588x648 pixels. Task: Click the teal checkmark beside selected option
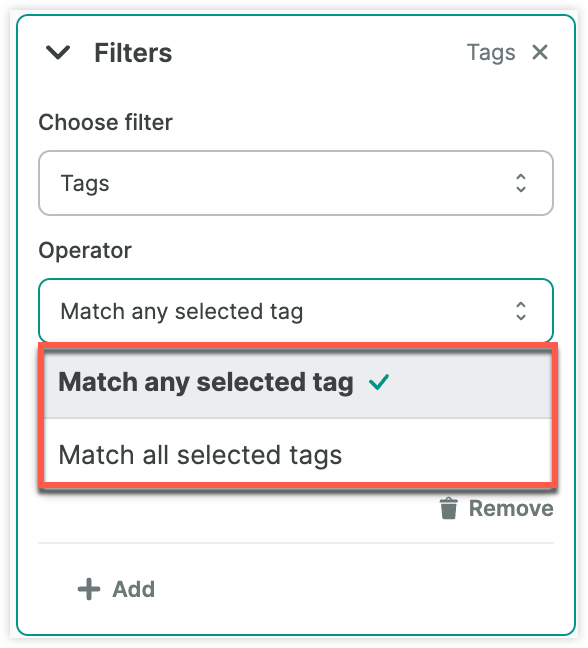379,382
